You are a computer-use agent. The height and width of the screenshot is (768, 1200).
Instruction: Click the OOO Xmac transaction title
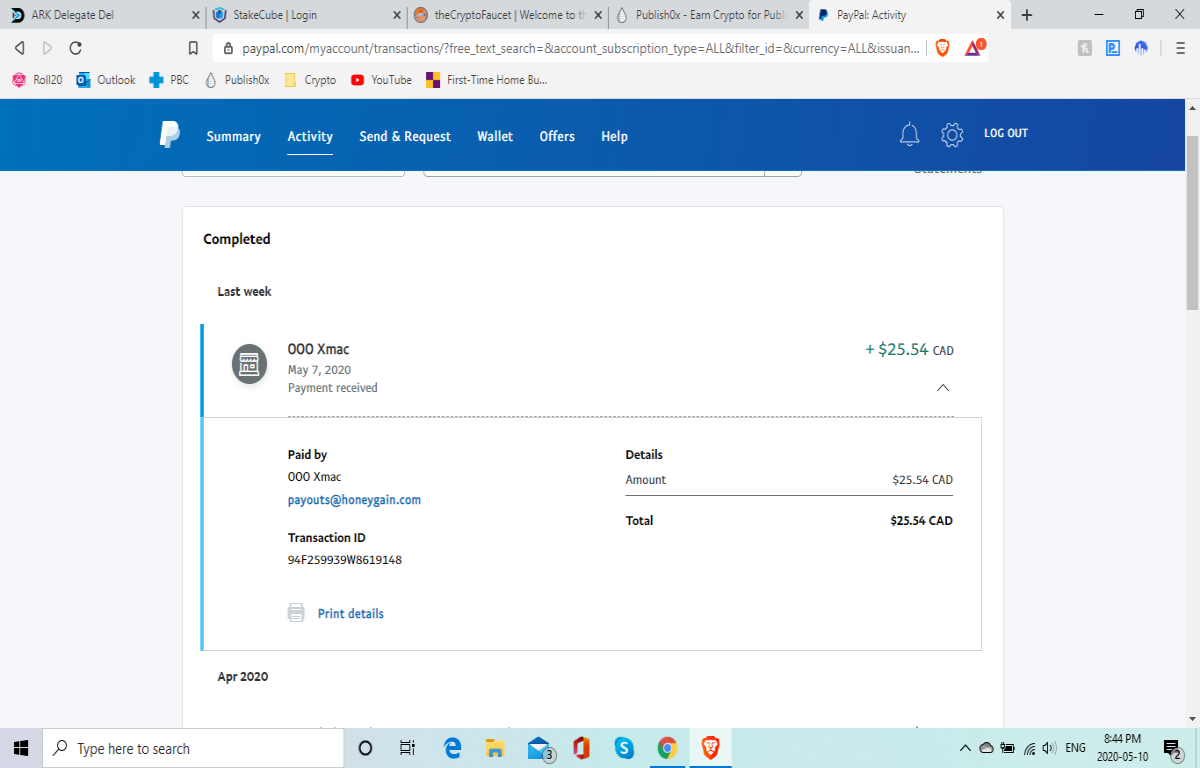318,349
